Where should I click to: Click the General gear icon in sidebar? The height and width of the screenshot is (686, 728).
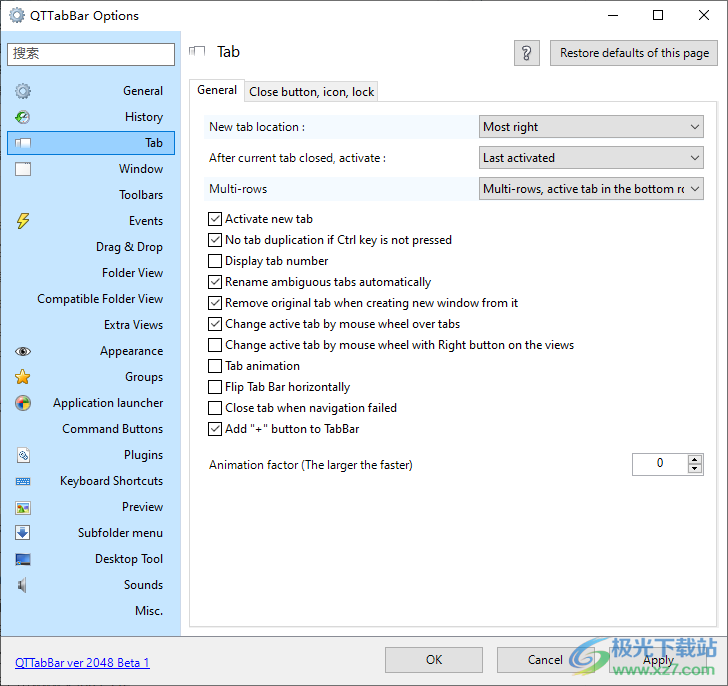[x=23, y=91]
